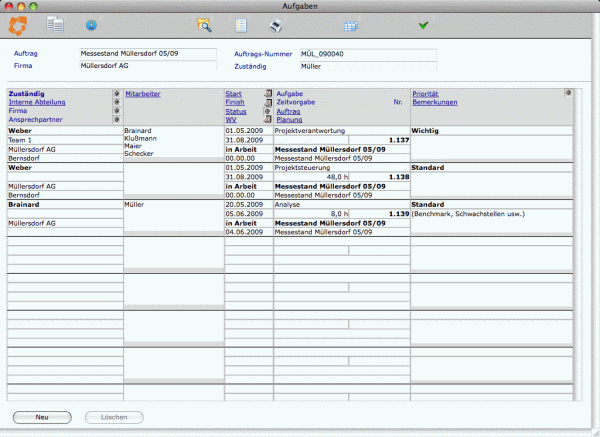Click the Bemerkungen header link

pos(435,102)
